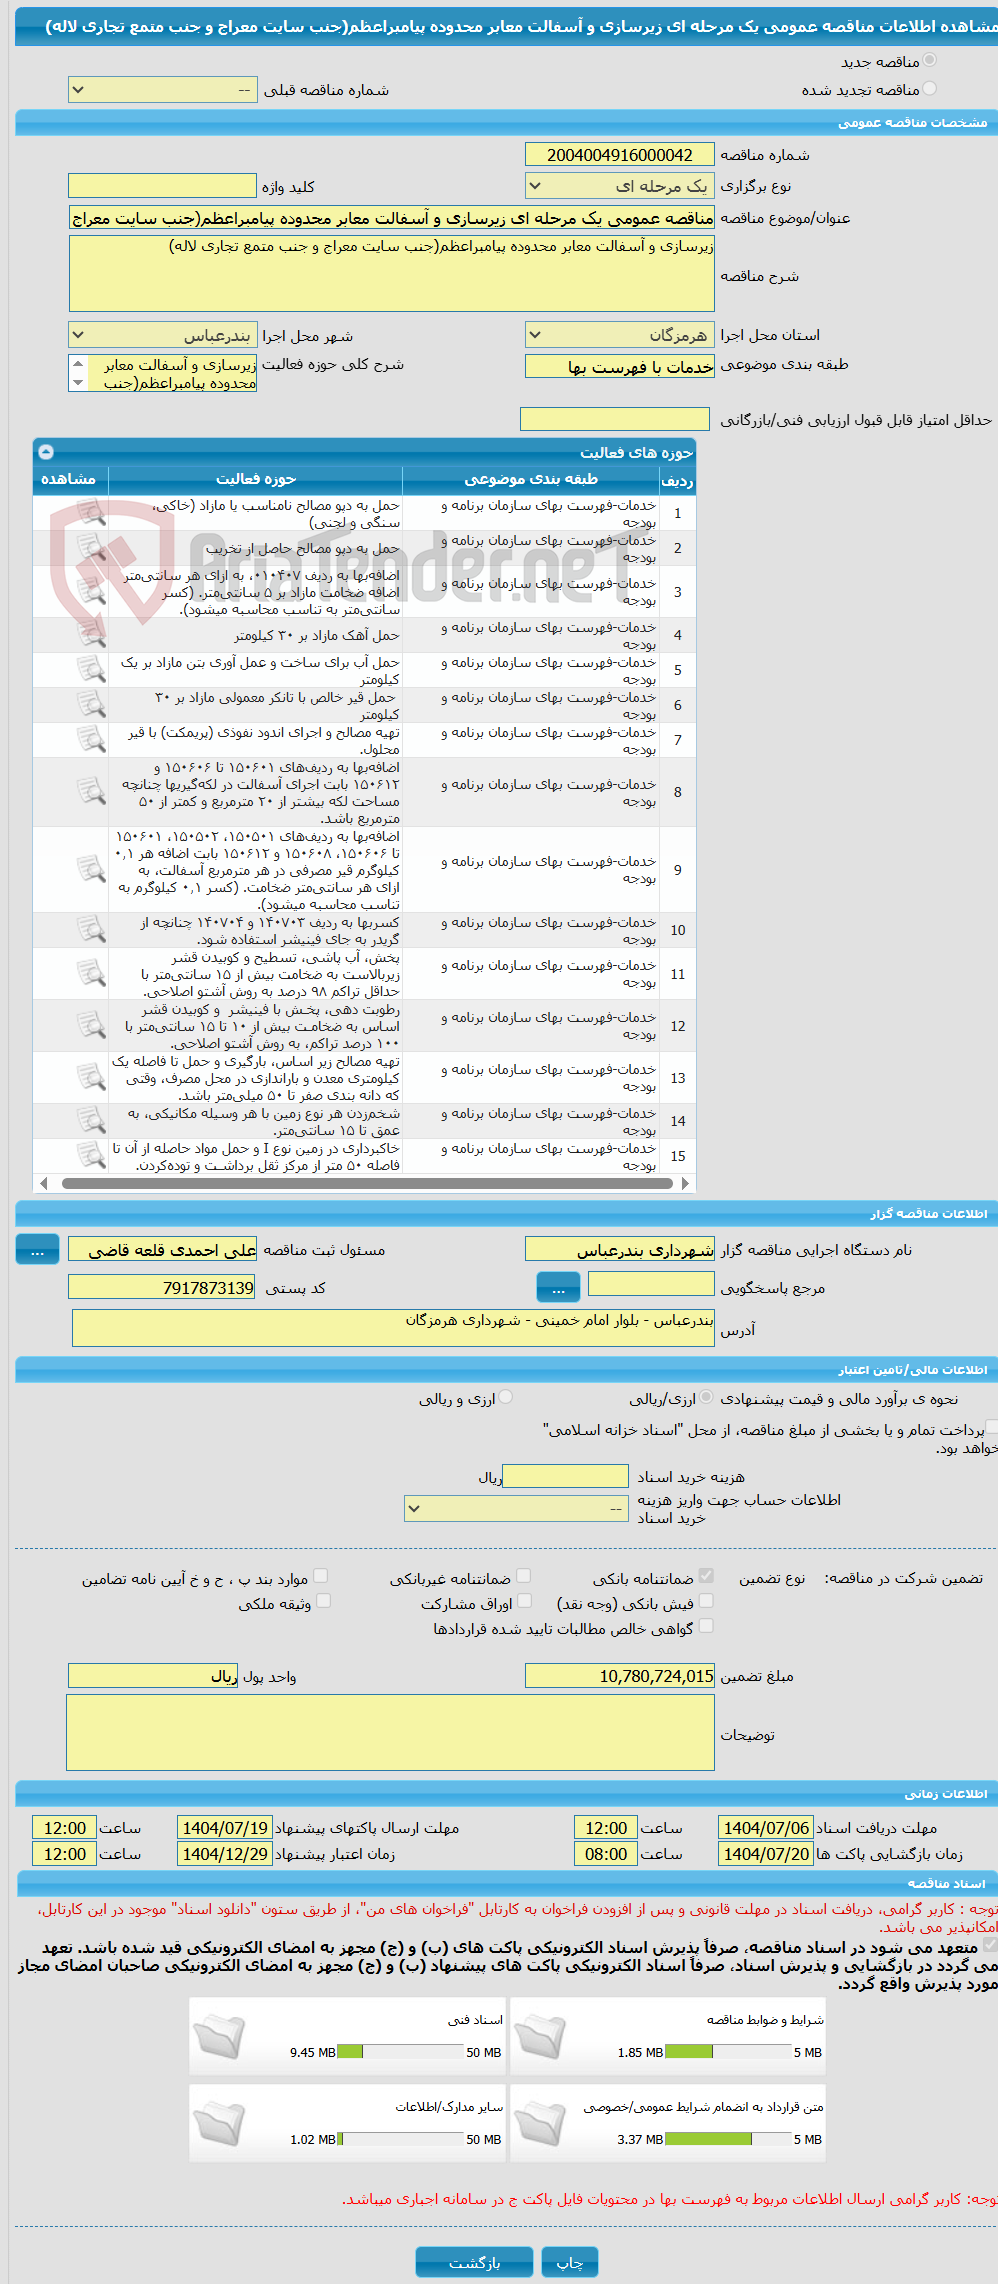Select the مناقصه جدید radio button
This screenshot has height=2284, width=998.
pos(930,61)
